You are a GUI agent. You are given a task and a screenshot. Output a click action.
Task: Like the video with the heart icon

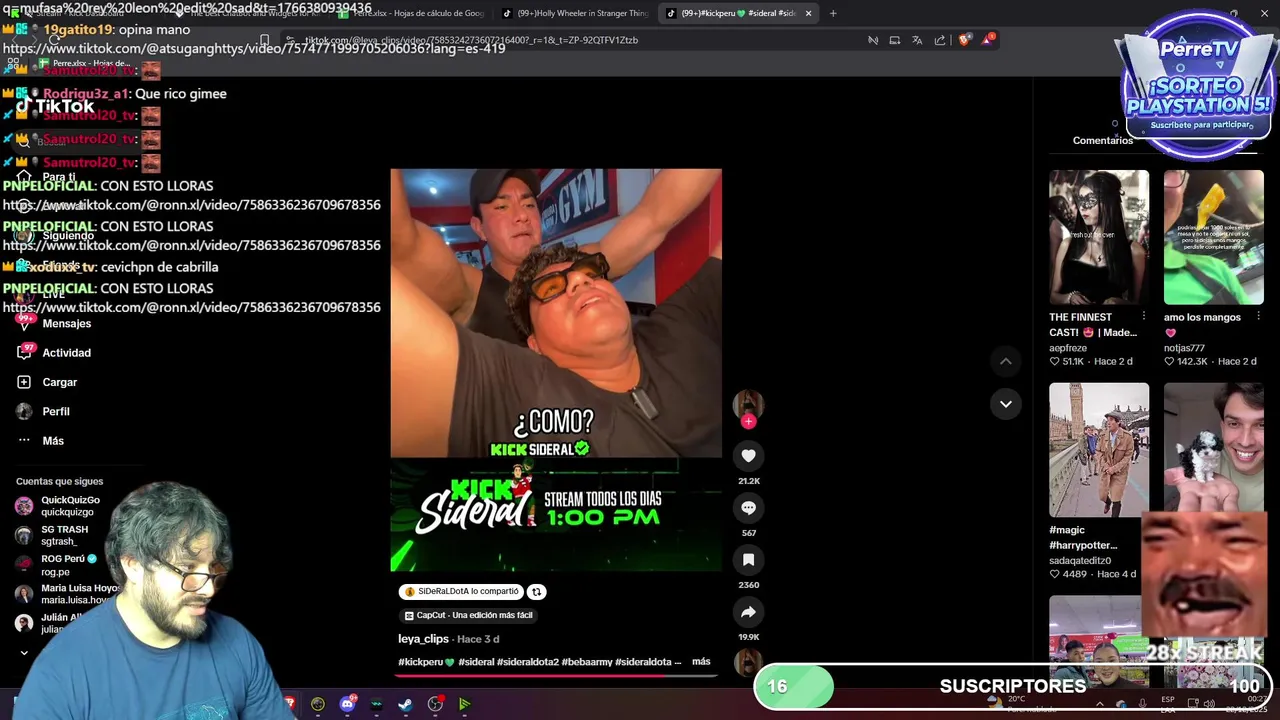coord(748,456)
